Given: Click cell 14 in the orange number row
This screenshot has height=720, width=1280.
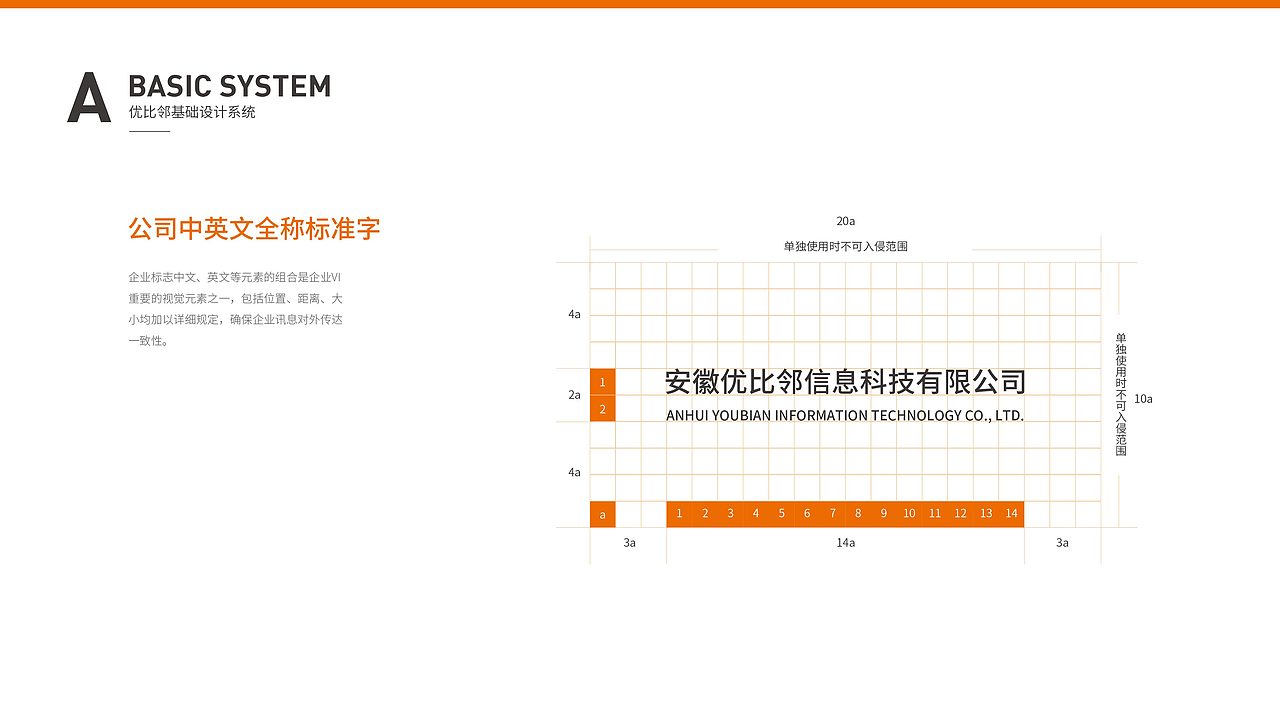Looking at the screenshot, I should point(1012,514).
